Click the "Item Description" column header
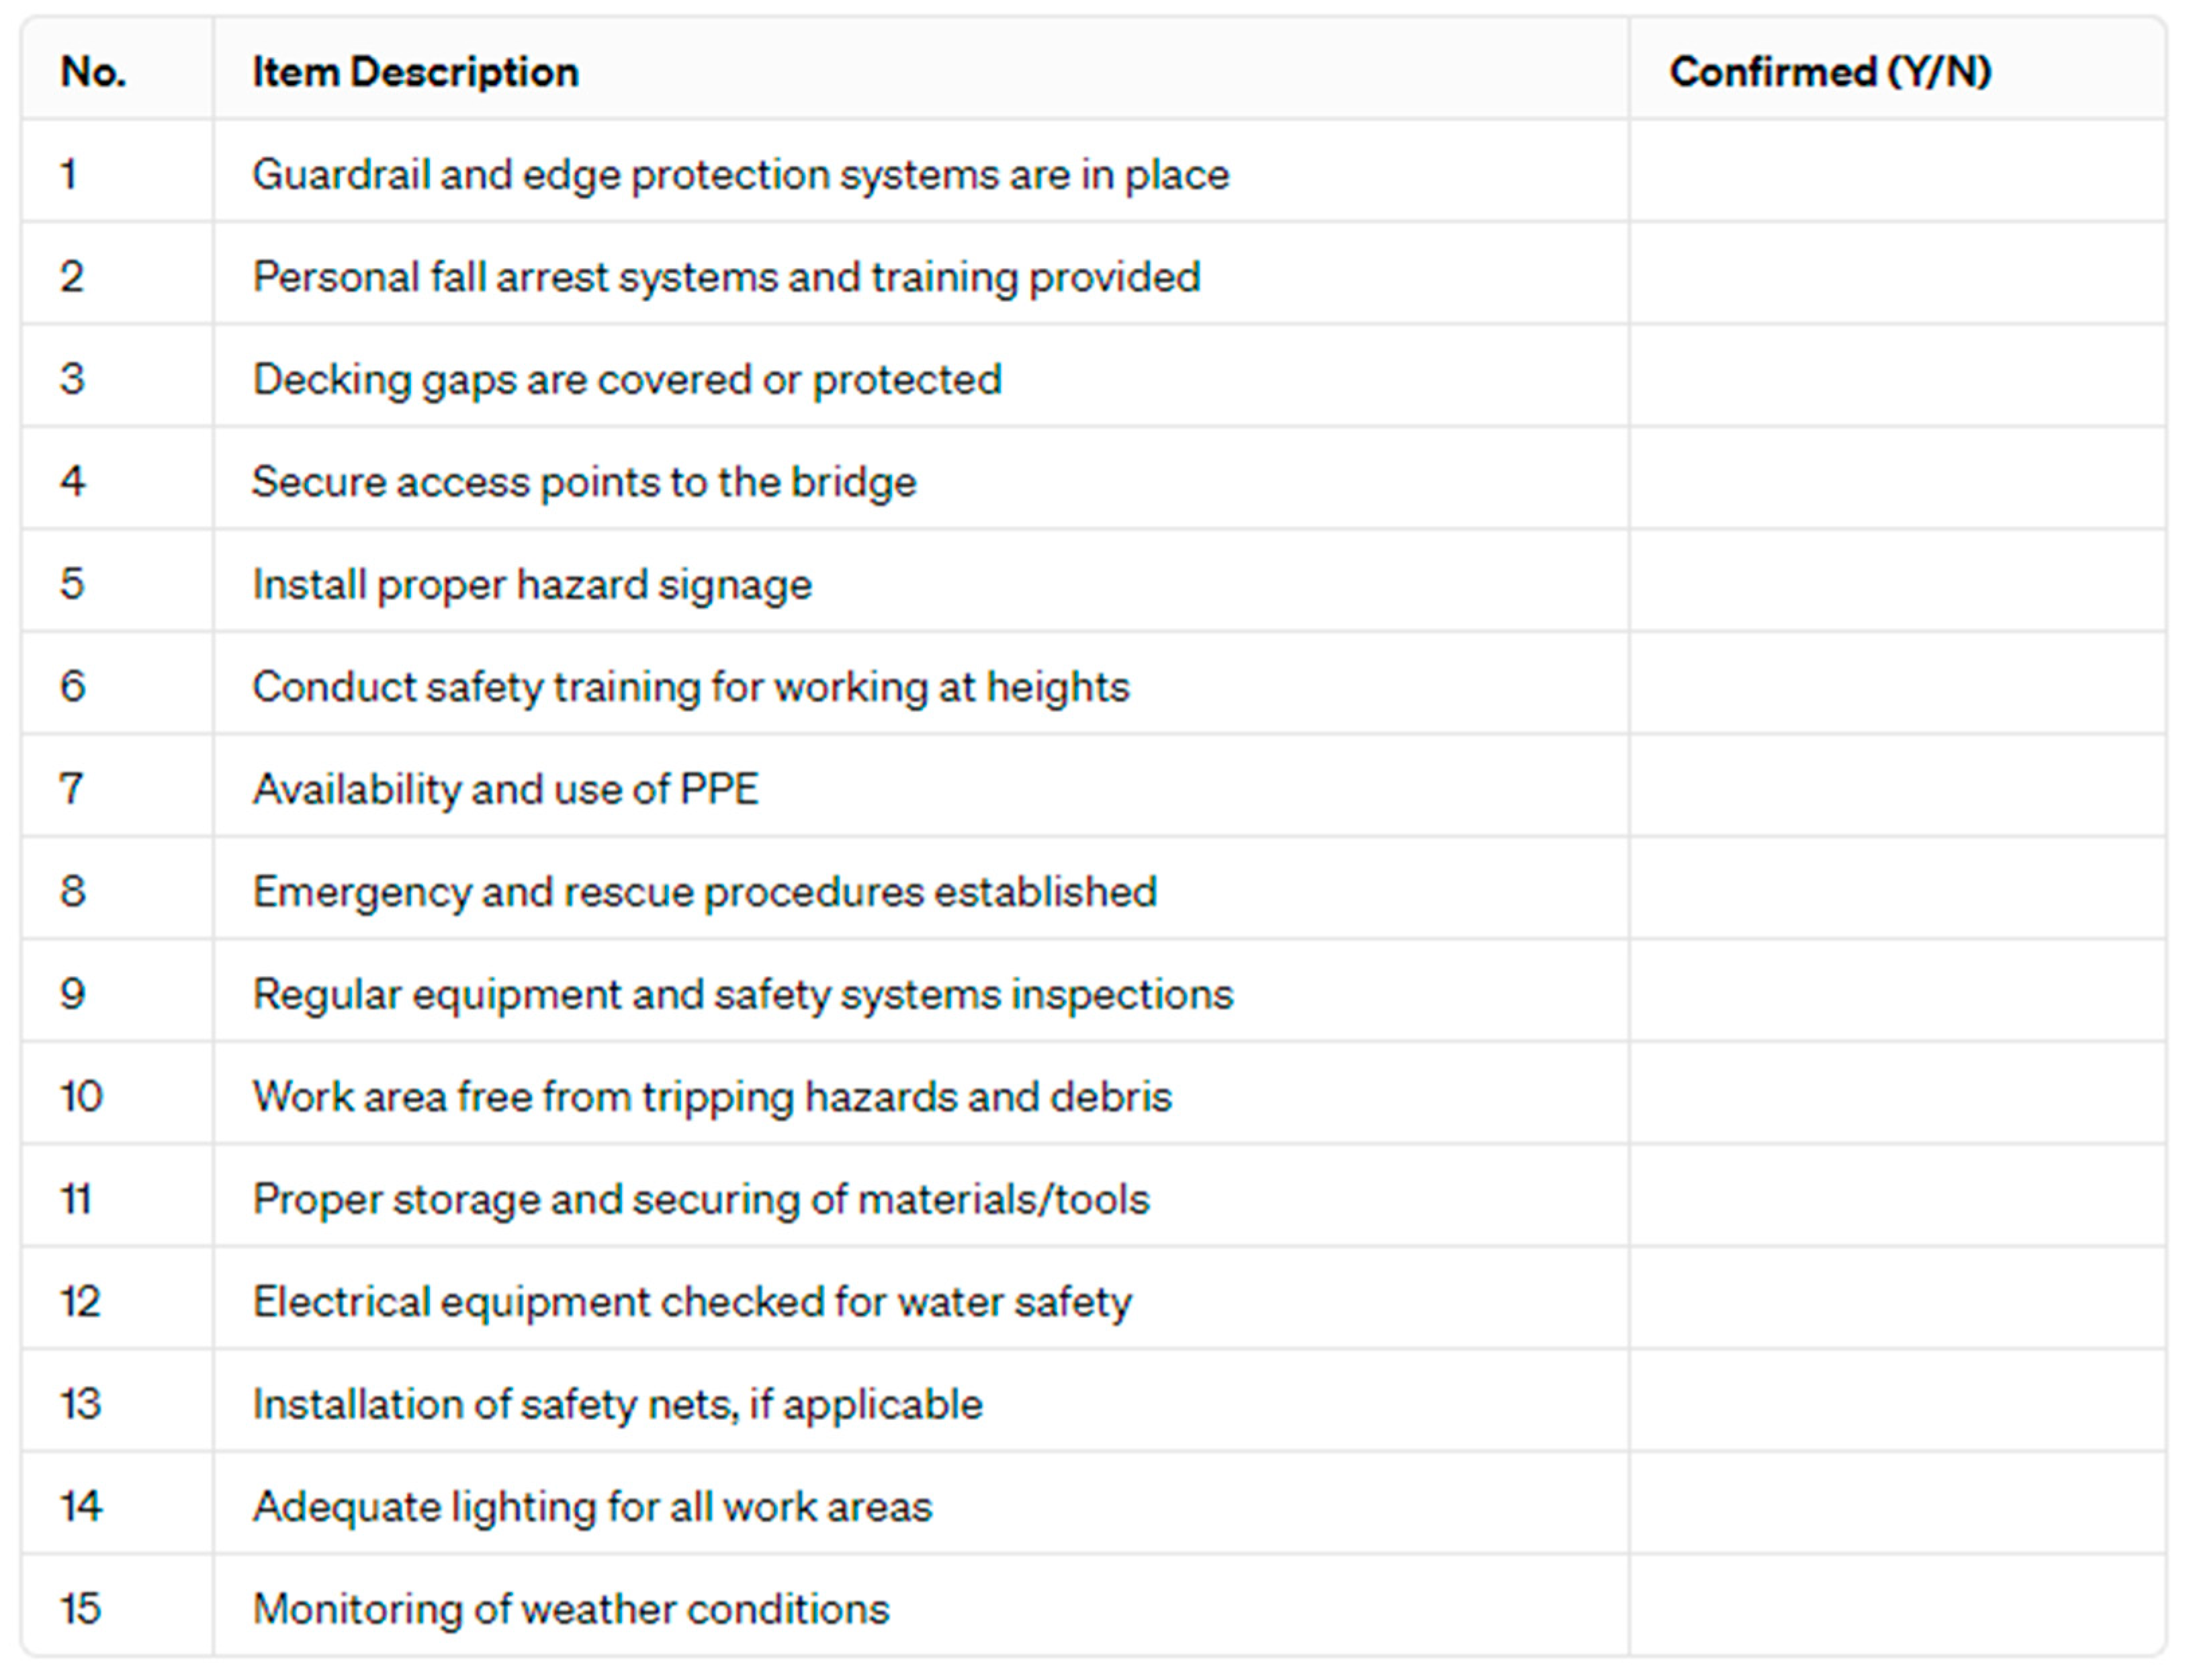The height and width of the screenshot is (1680, 2187). 415,72
